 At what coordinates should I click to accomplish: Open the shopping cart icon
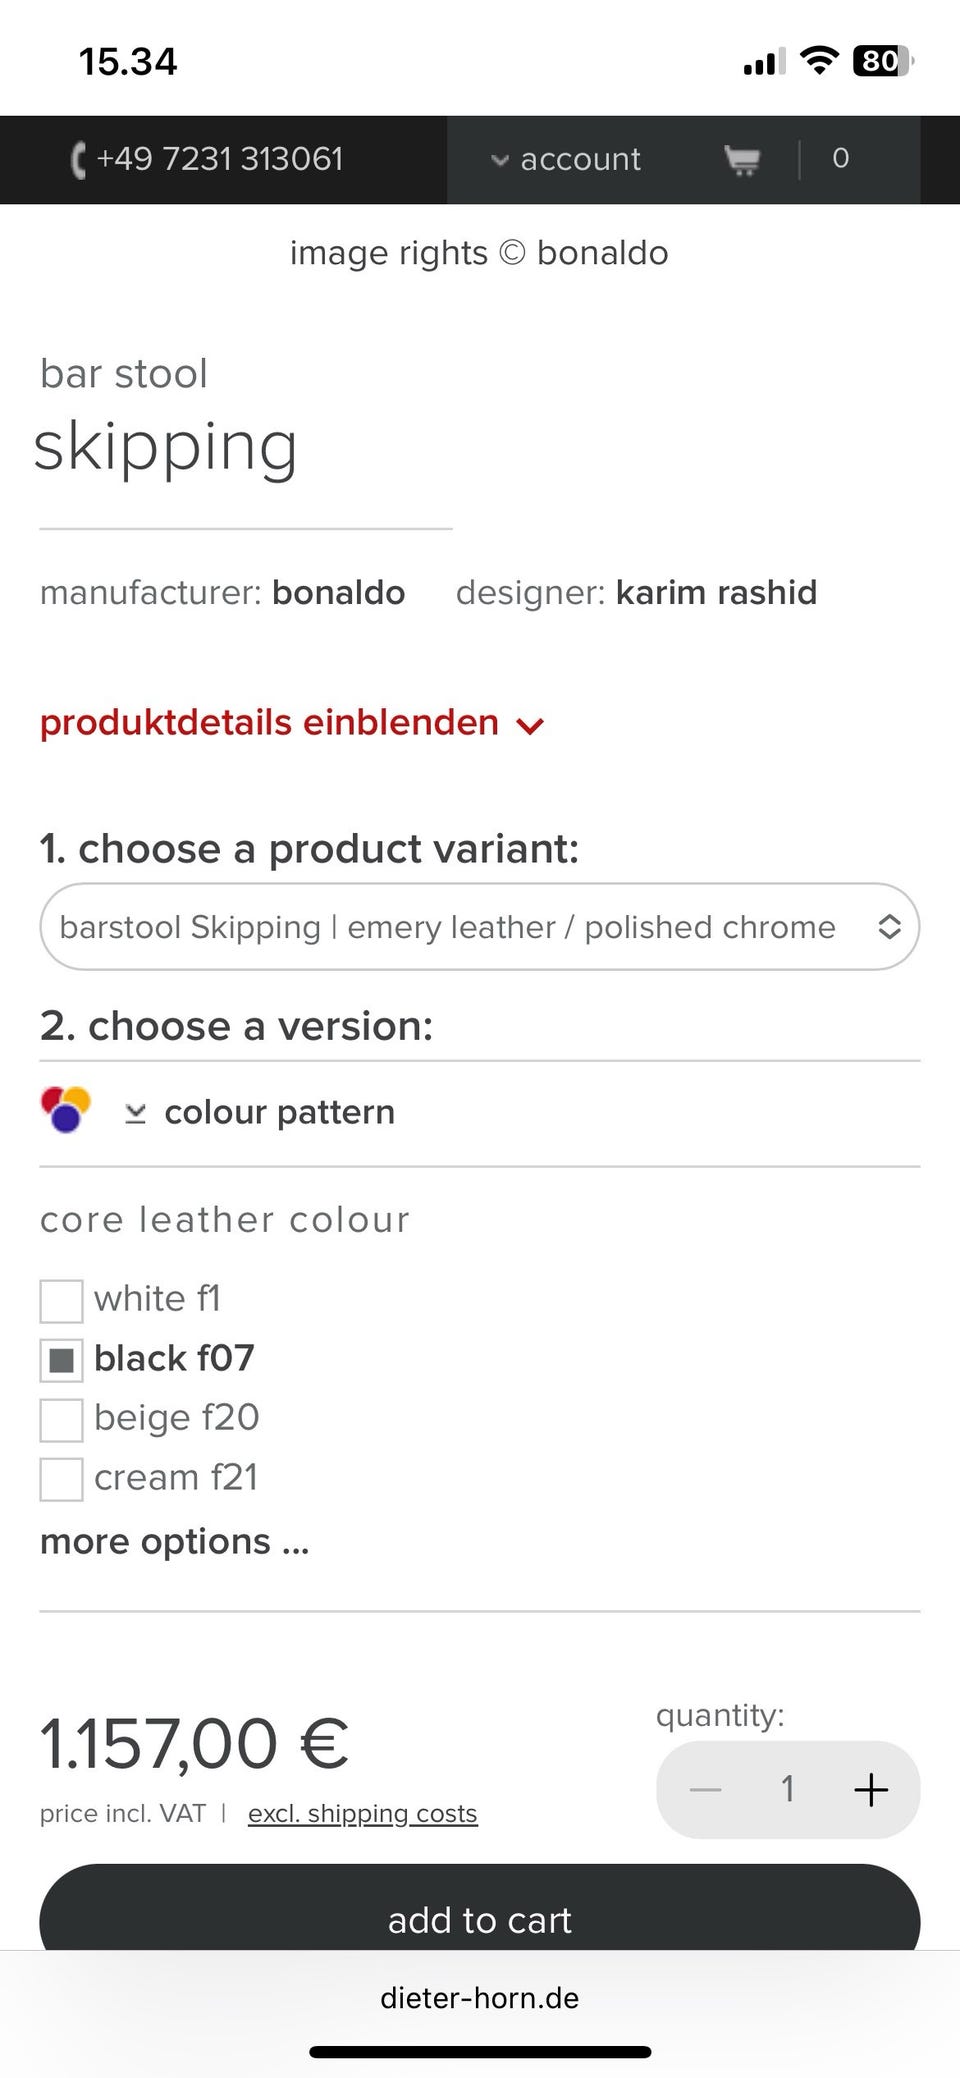pos(741,159)
